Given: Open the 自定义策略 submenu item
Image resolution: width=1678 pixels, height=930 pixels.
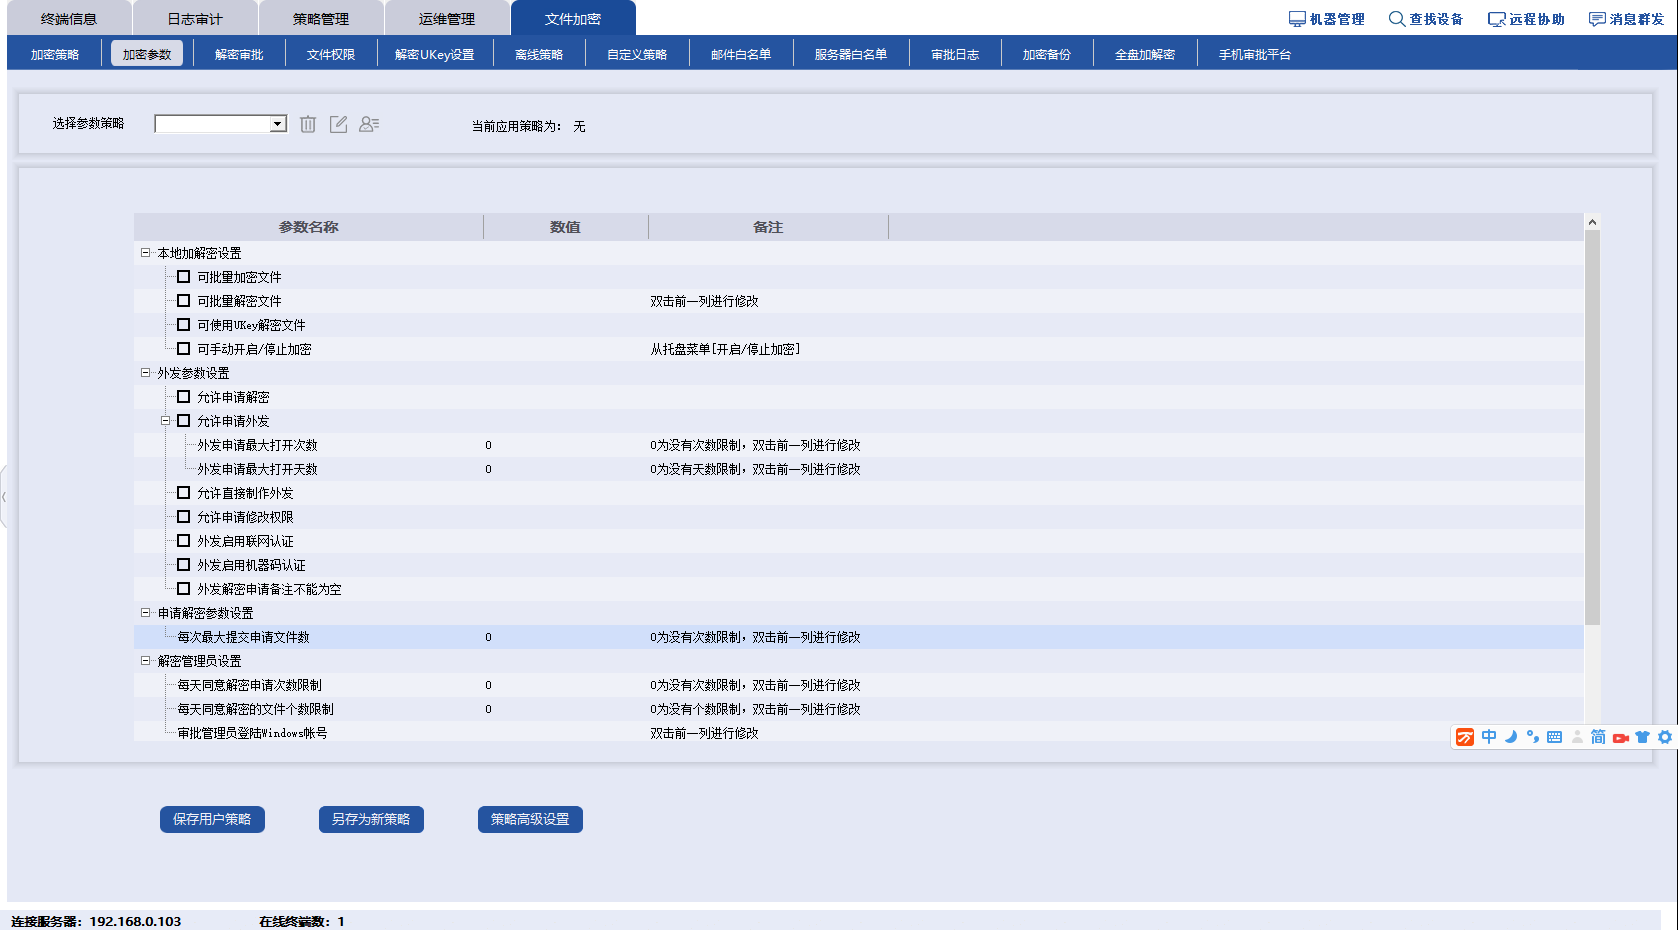Looking at the screenshot, I should coord(637,54).
